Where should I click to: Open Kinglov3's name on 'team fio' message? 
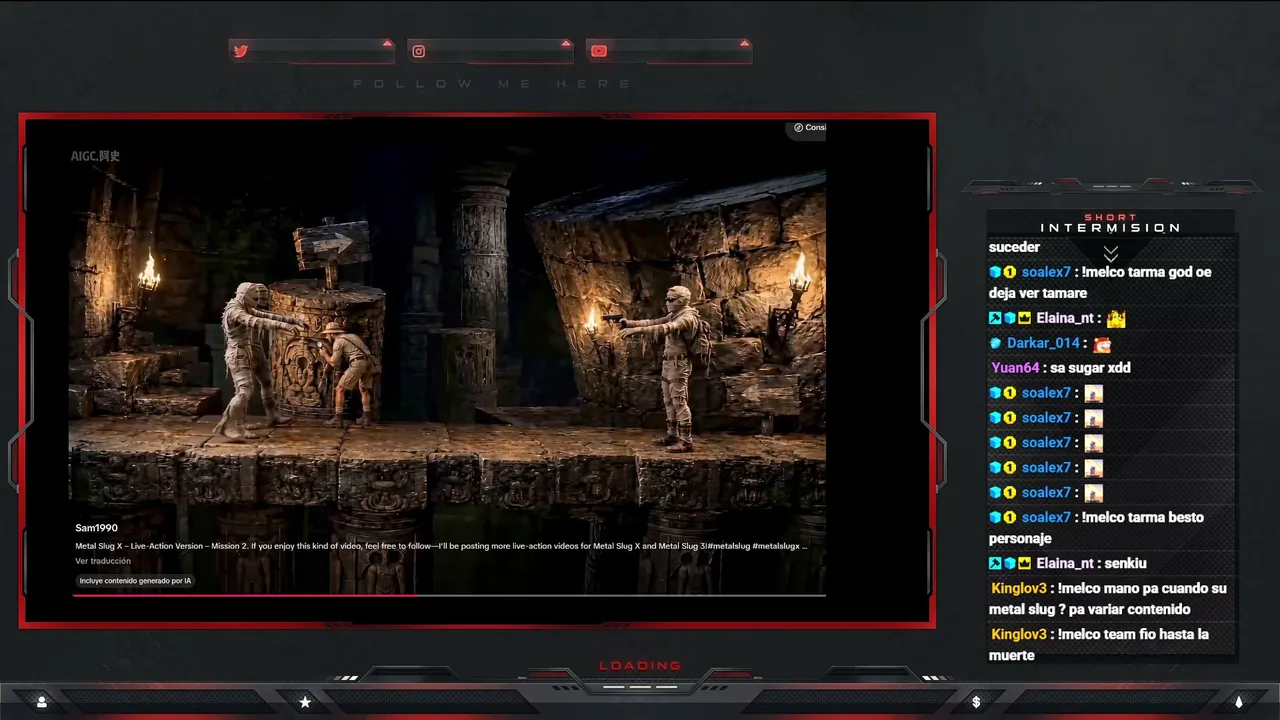pos(1019,635)
